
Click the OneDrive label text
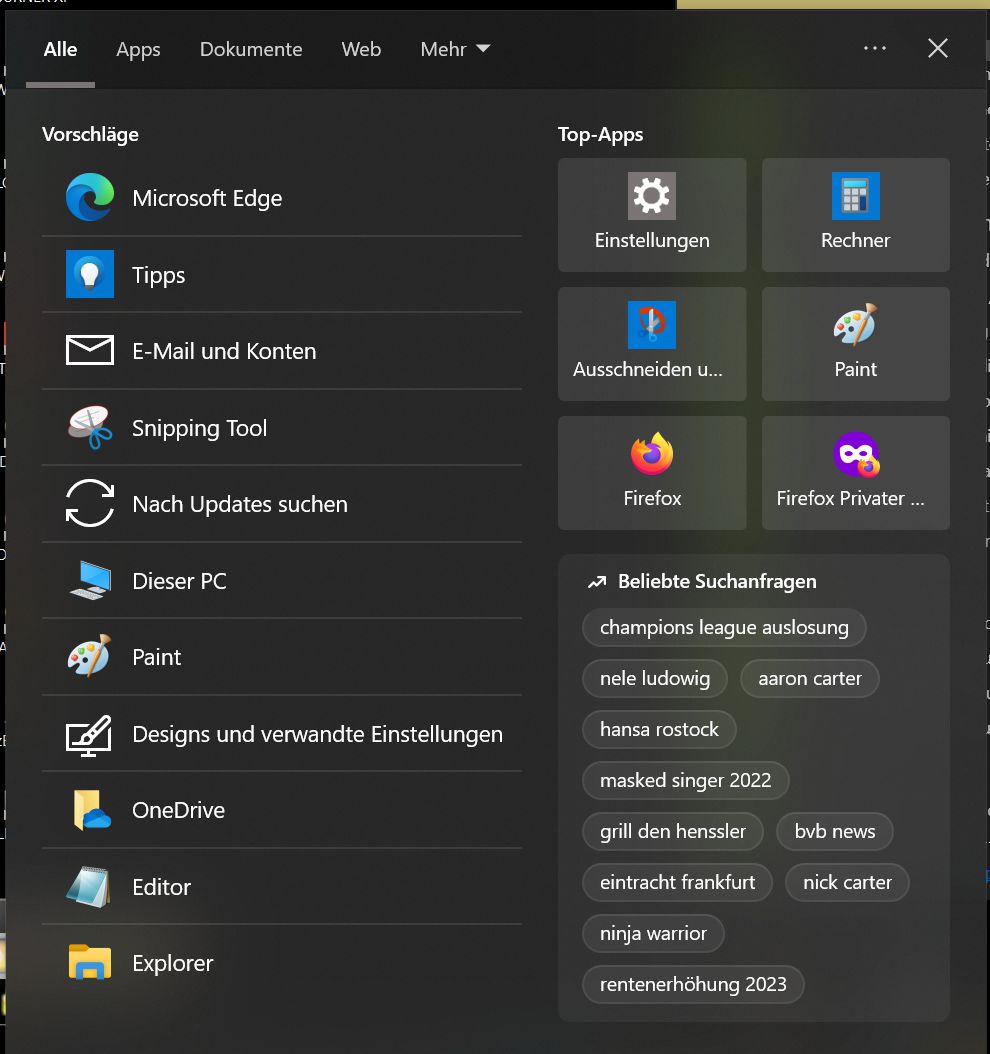tap(178, 811)
